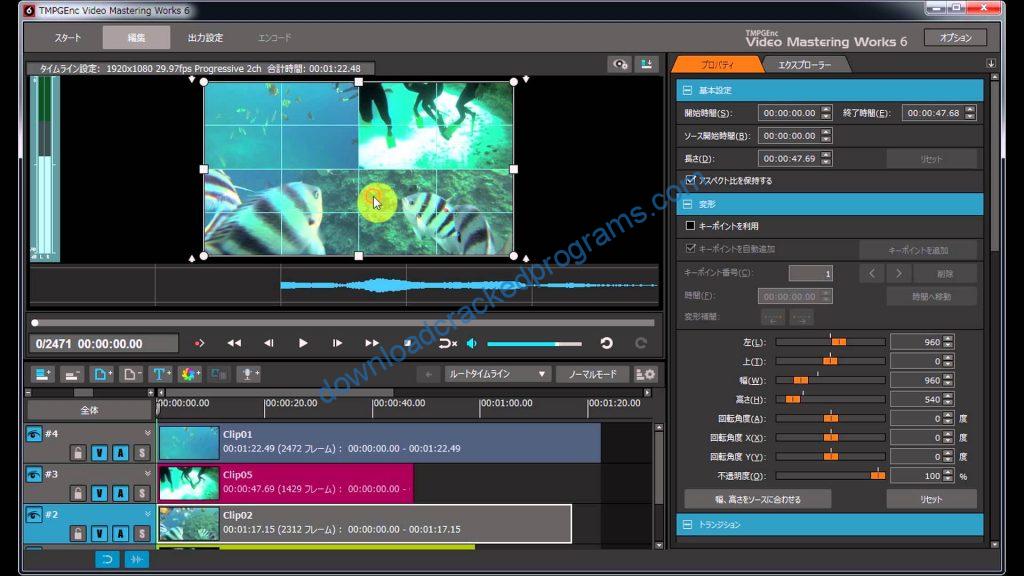Screen dimensions: 1024x576
Task: Click the 全体 button in timeline
Action: (x=89, y=410)
